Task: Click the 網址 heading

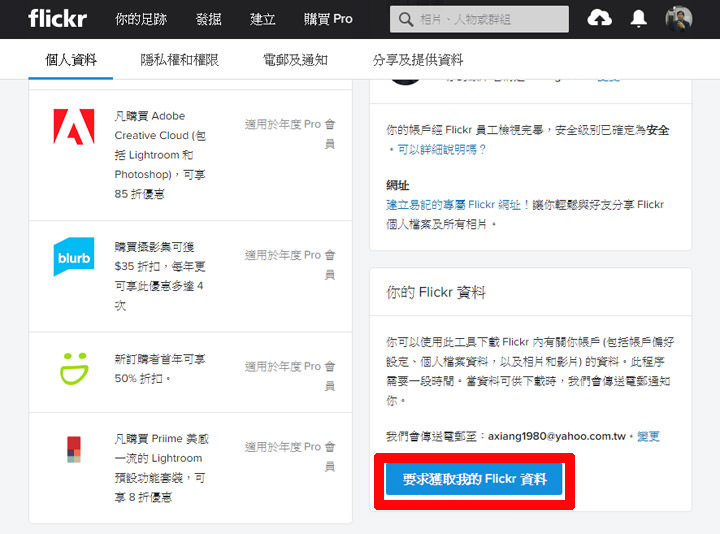Action: click(397, 185)
